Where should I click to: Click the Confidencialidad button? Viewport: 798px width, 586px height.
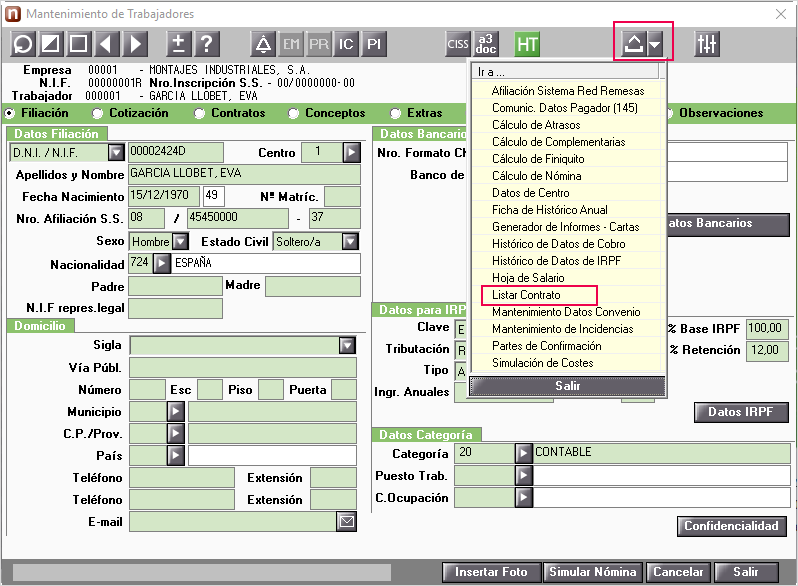click(x=731, y=526)
